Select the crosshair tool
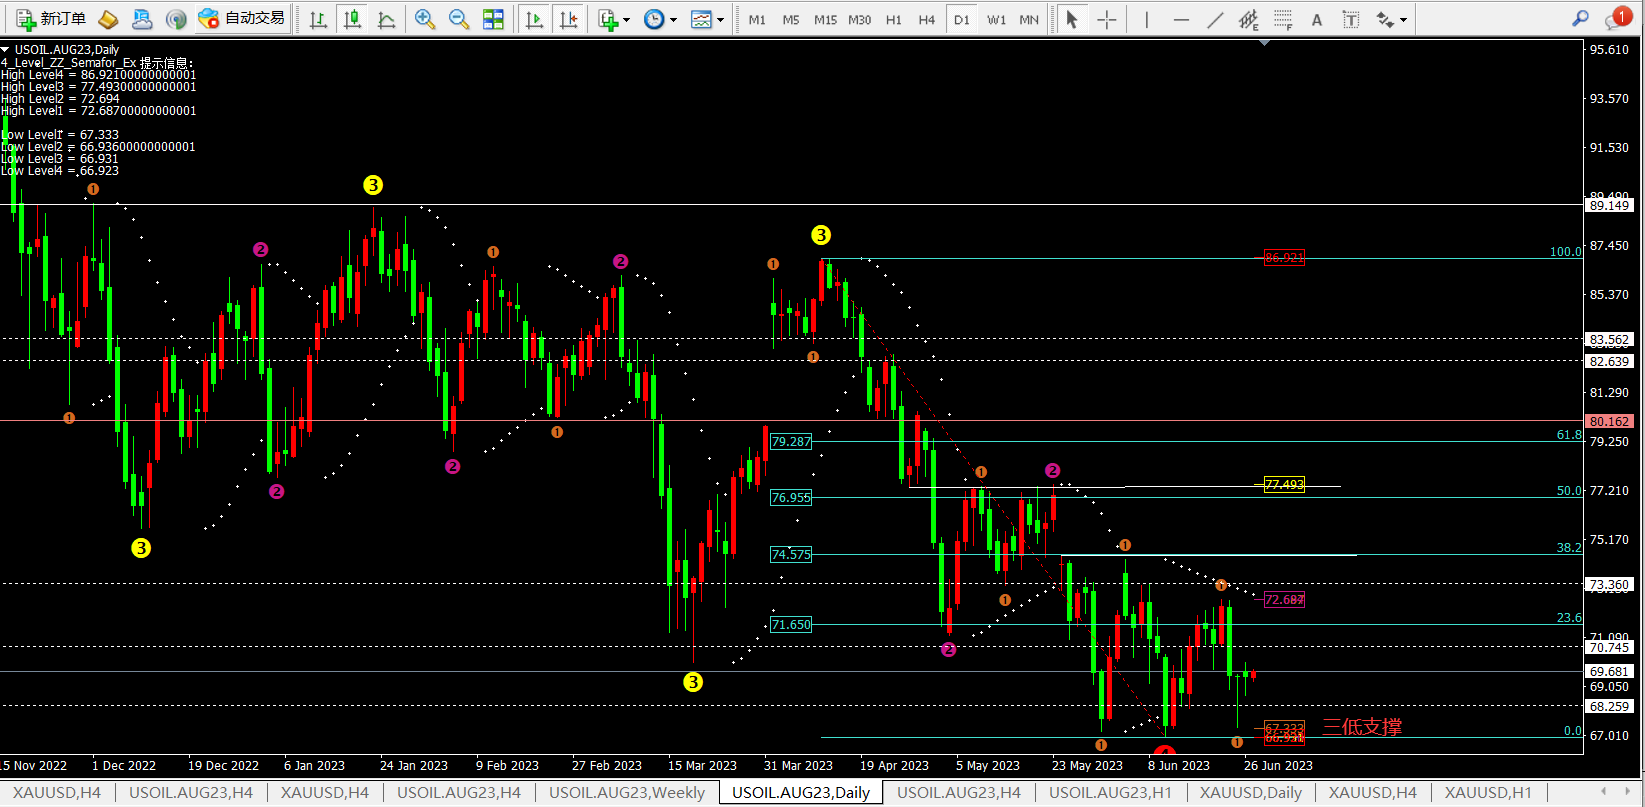Image resolution: width=1645 pixels, height=807 pixels. pyautogui.click(x=1106, y=19)
